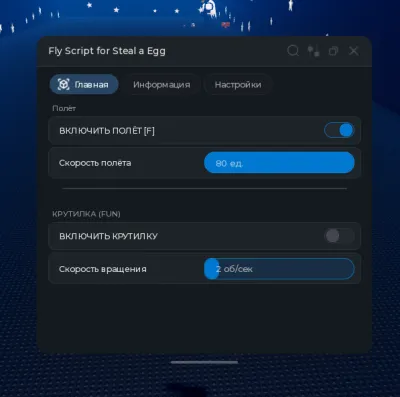The height and width of the screenshot is (397, 400).
Task: Click the drag handle bar below the window
Action: (204, 362)
